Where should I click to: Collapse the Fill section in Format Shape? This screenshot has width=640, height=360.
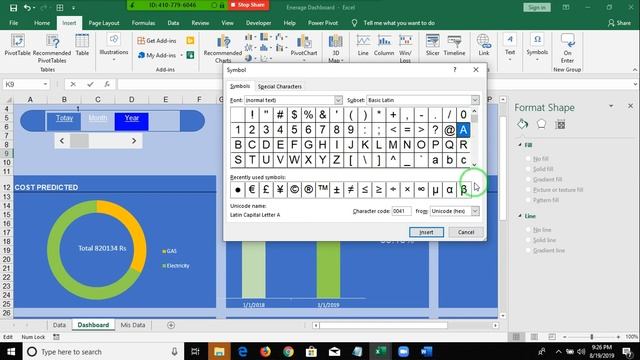[520, 145]
